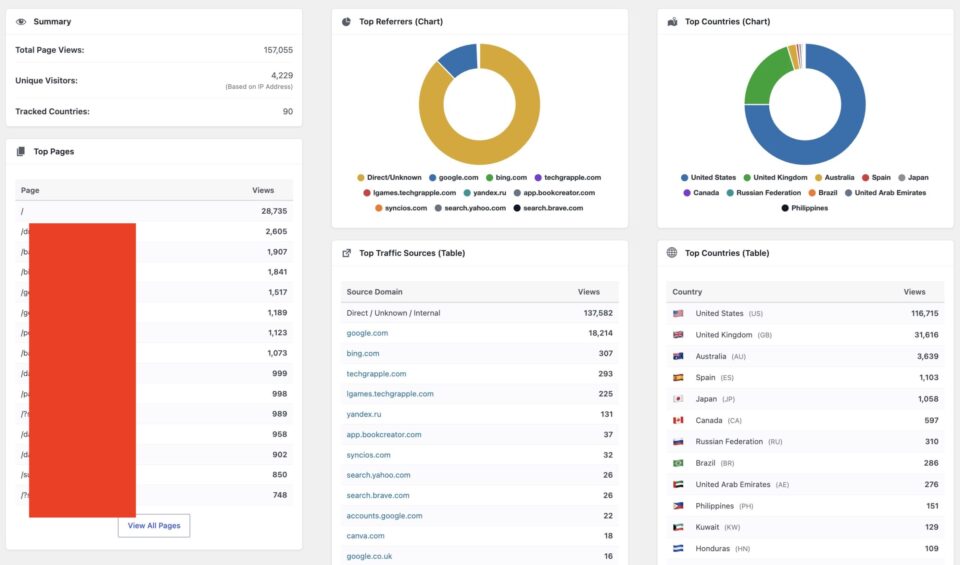Click the eye icon beside Summary
This screenshot has width=960, height=565.
coord(21,21)
